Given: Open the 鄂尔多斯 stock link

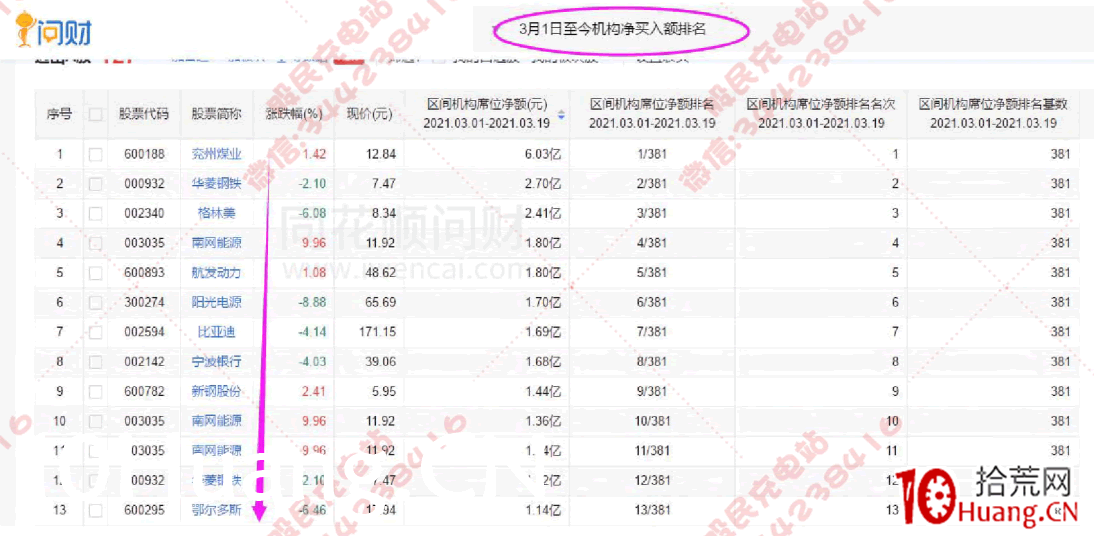Looking at the screenshot, I should point(216,510).
